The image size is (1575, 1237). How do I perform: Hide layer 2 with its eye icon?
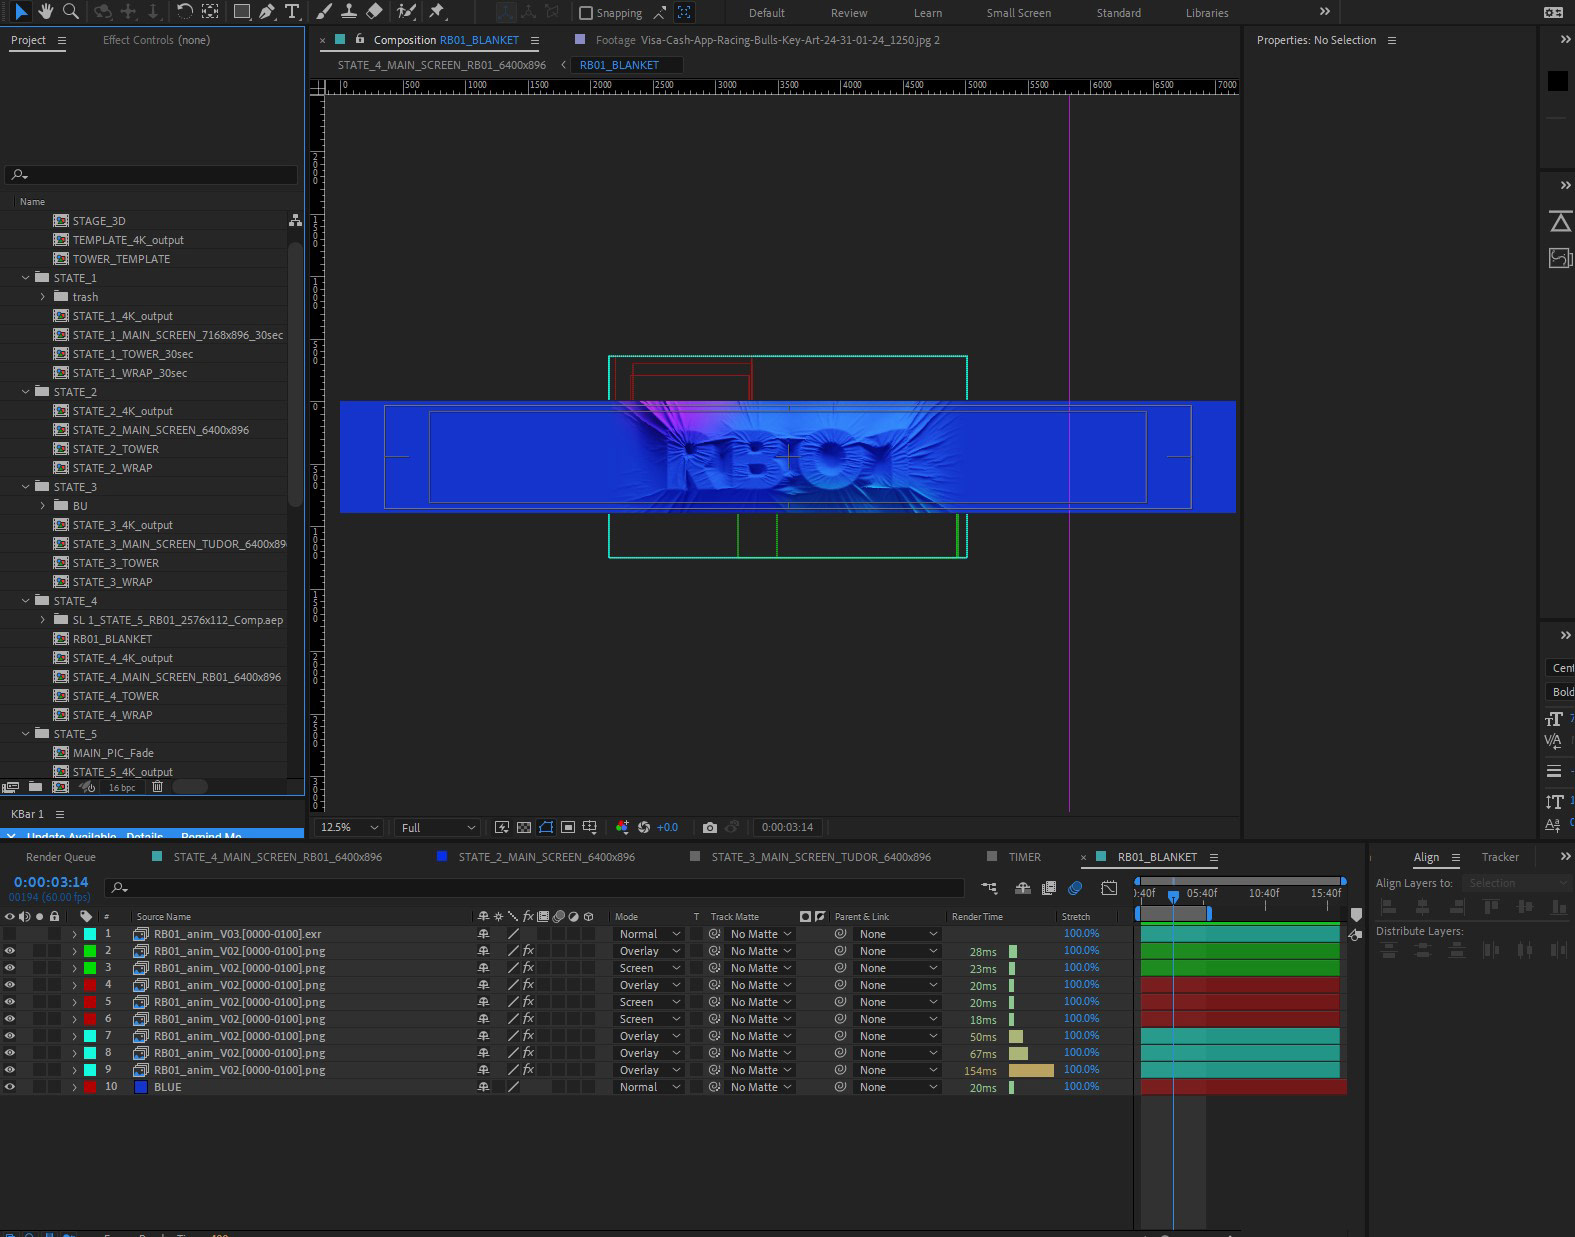pyautogui.click(x=10, y=951)
